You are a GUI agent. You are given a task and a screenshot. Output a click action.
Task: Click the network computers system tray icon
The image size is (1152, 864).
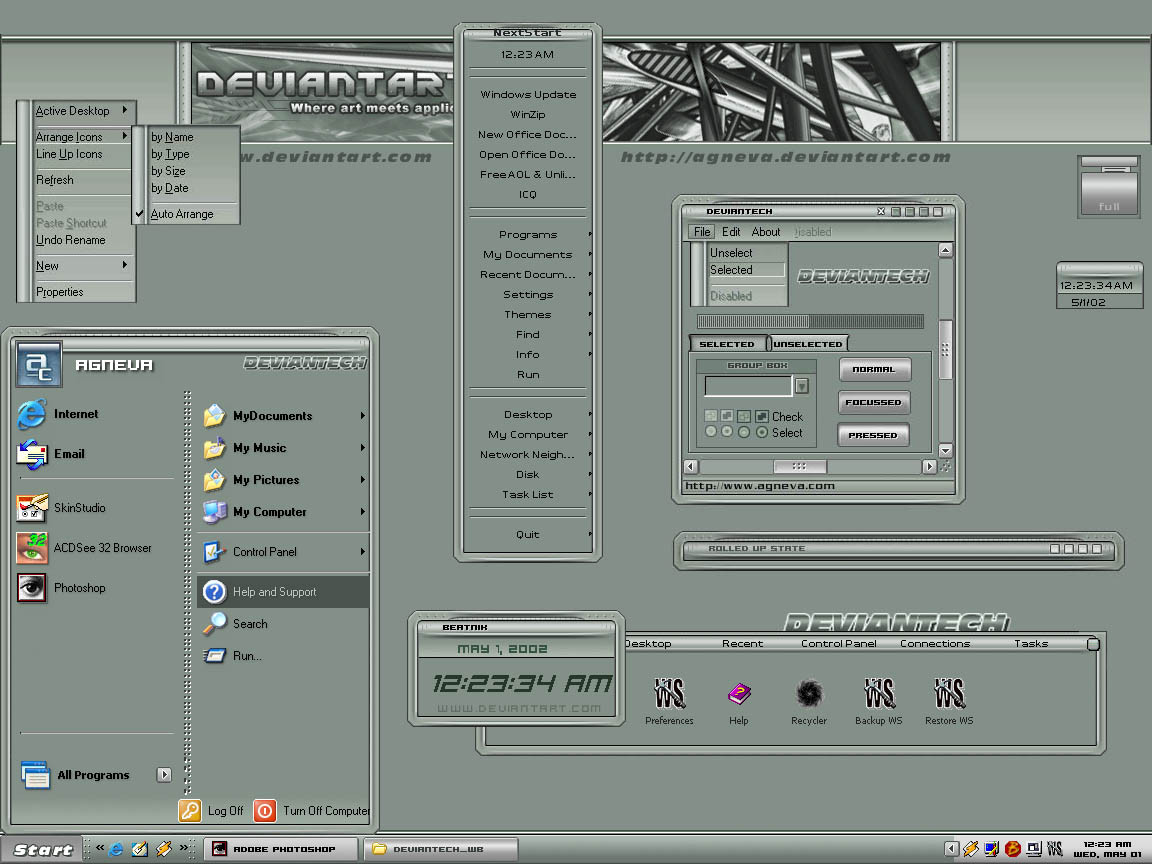tap(1034, 849)
